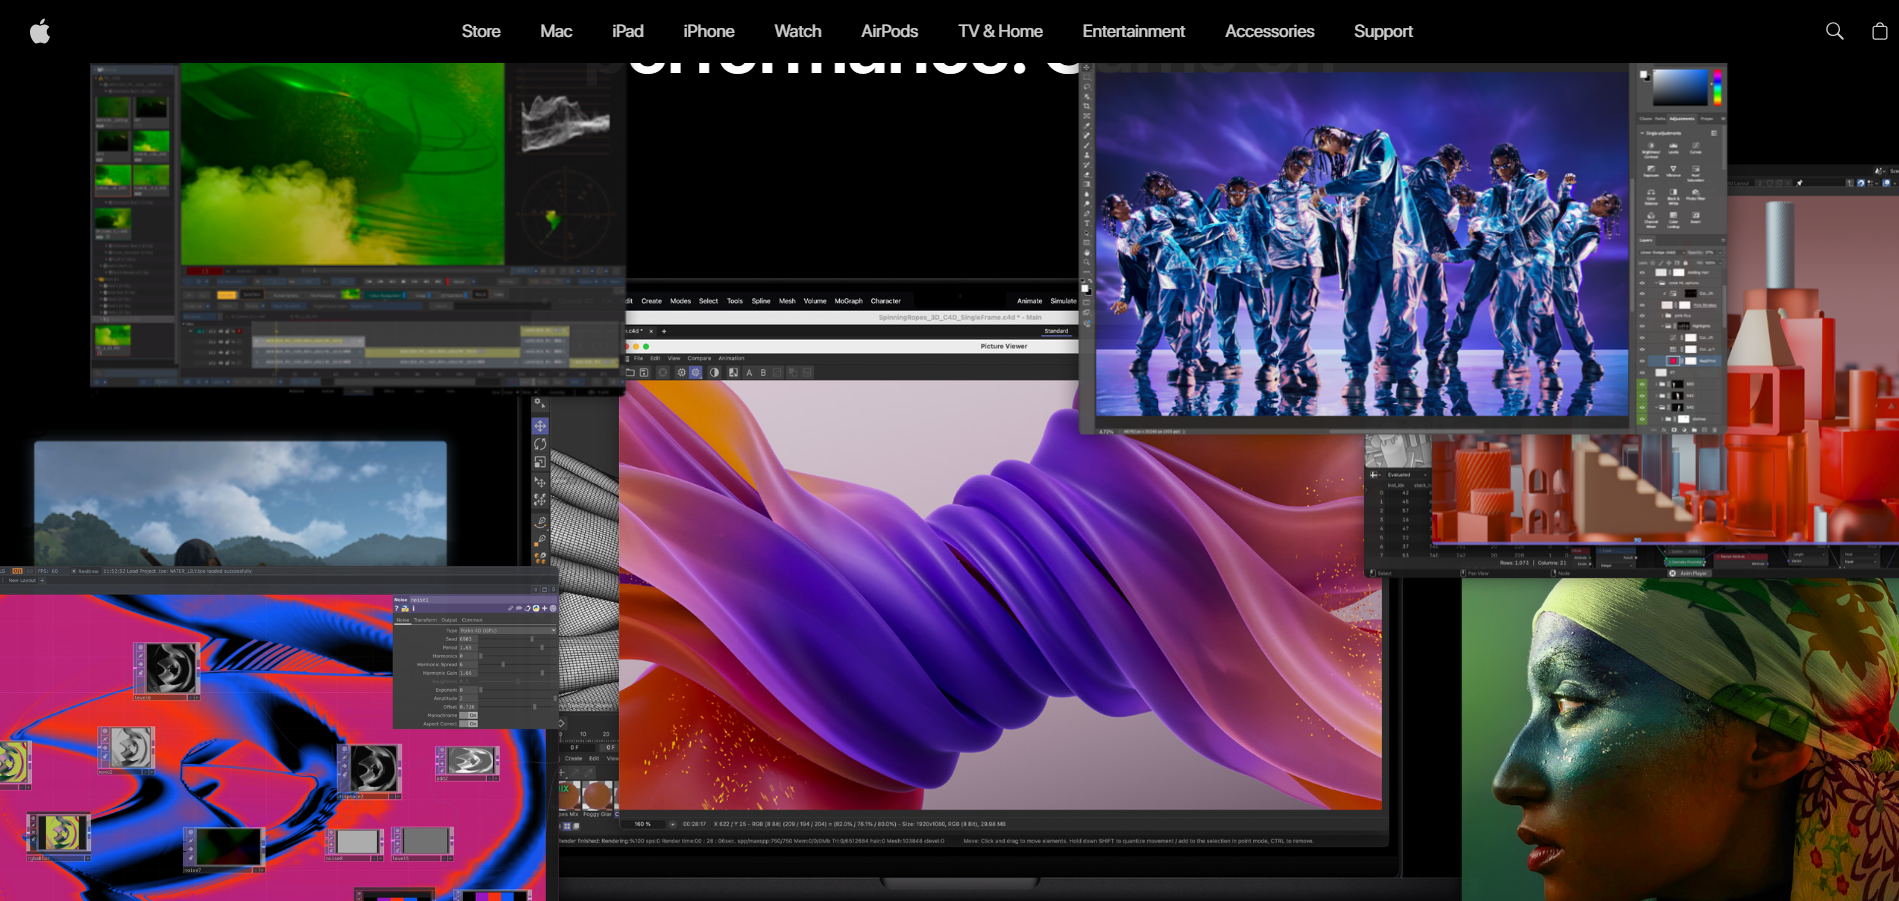Screen dimensions: 1899x901
Task: Toggle the Aspect Correct On switch
Action: pos(468,724)
